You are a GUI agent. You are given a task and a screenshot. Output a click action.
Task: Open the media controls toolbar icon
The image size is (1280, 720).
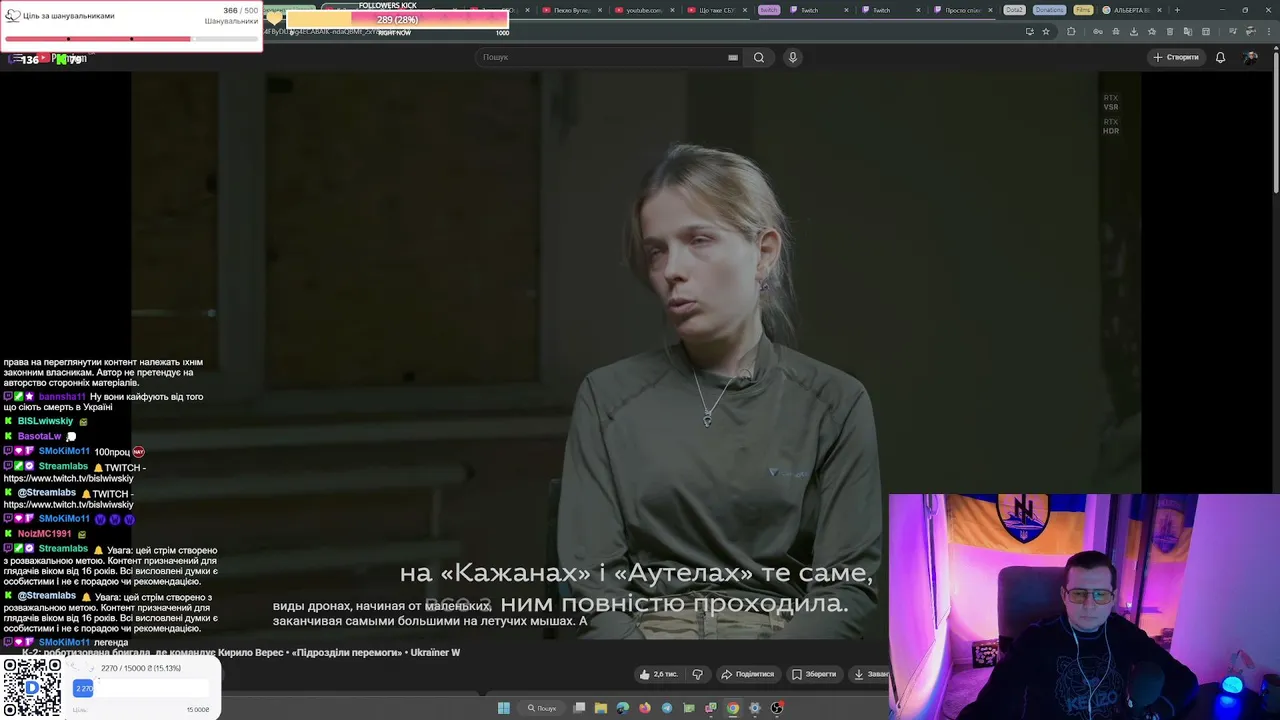point(1233,31)
